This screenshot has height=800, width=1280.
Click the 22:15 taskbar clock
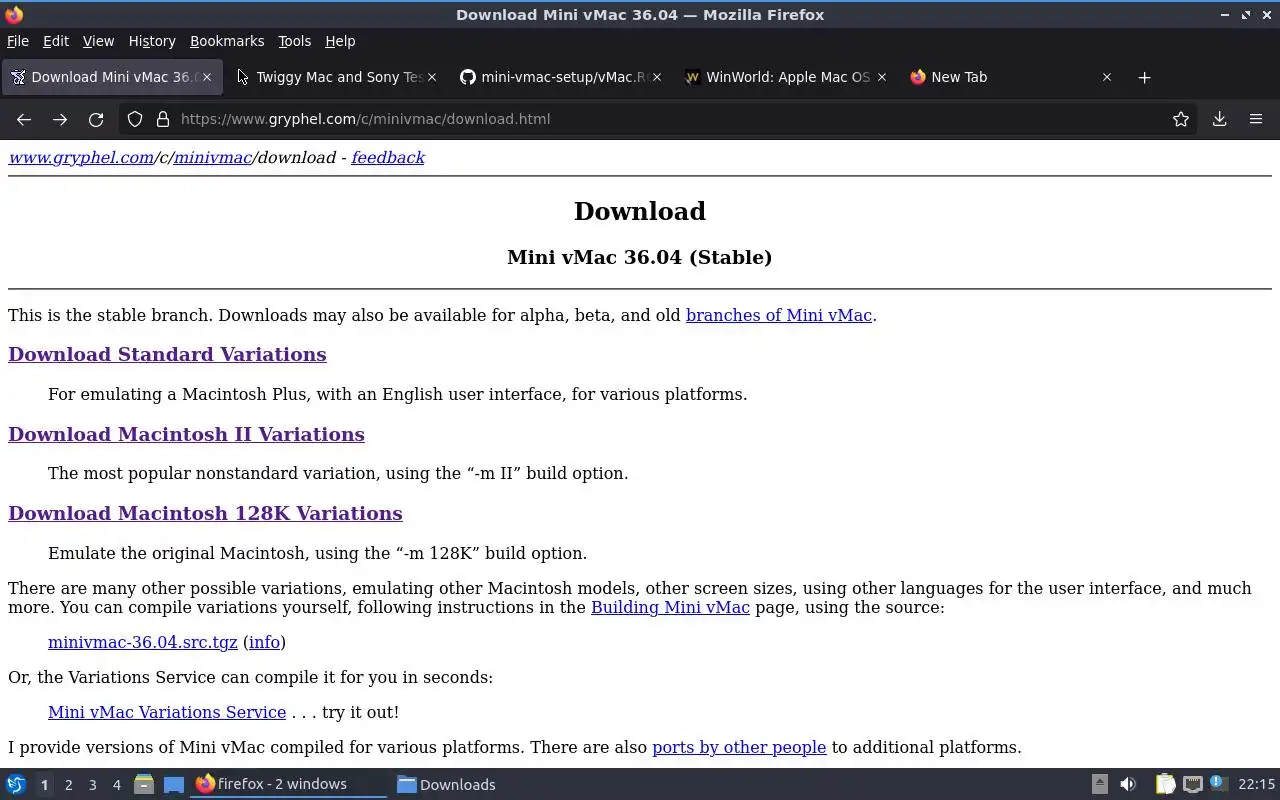pyautogui.click(x=1256, y=784)
